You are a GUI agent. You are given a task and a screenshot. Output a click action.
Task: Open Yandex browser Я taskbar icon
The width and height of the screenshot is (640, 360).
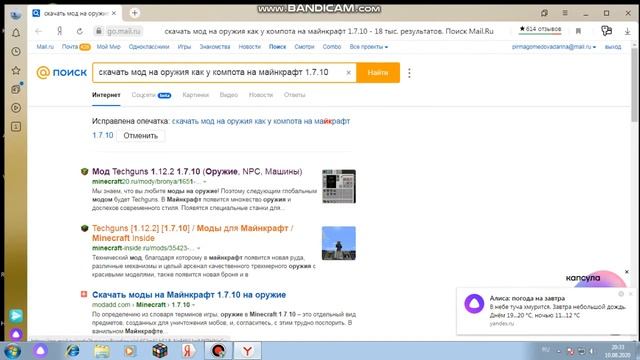188,351
